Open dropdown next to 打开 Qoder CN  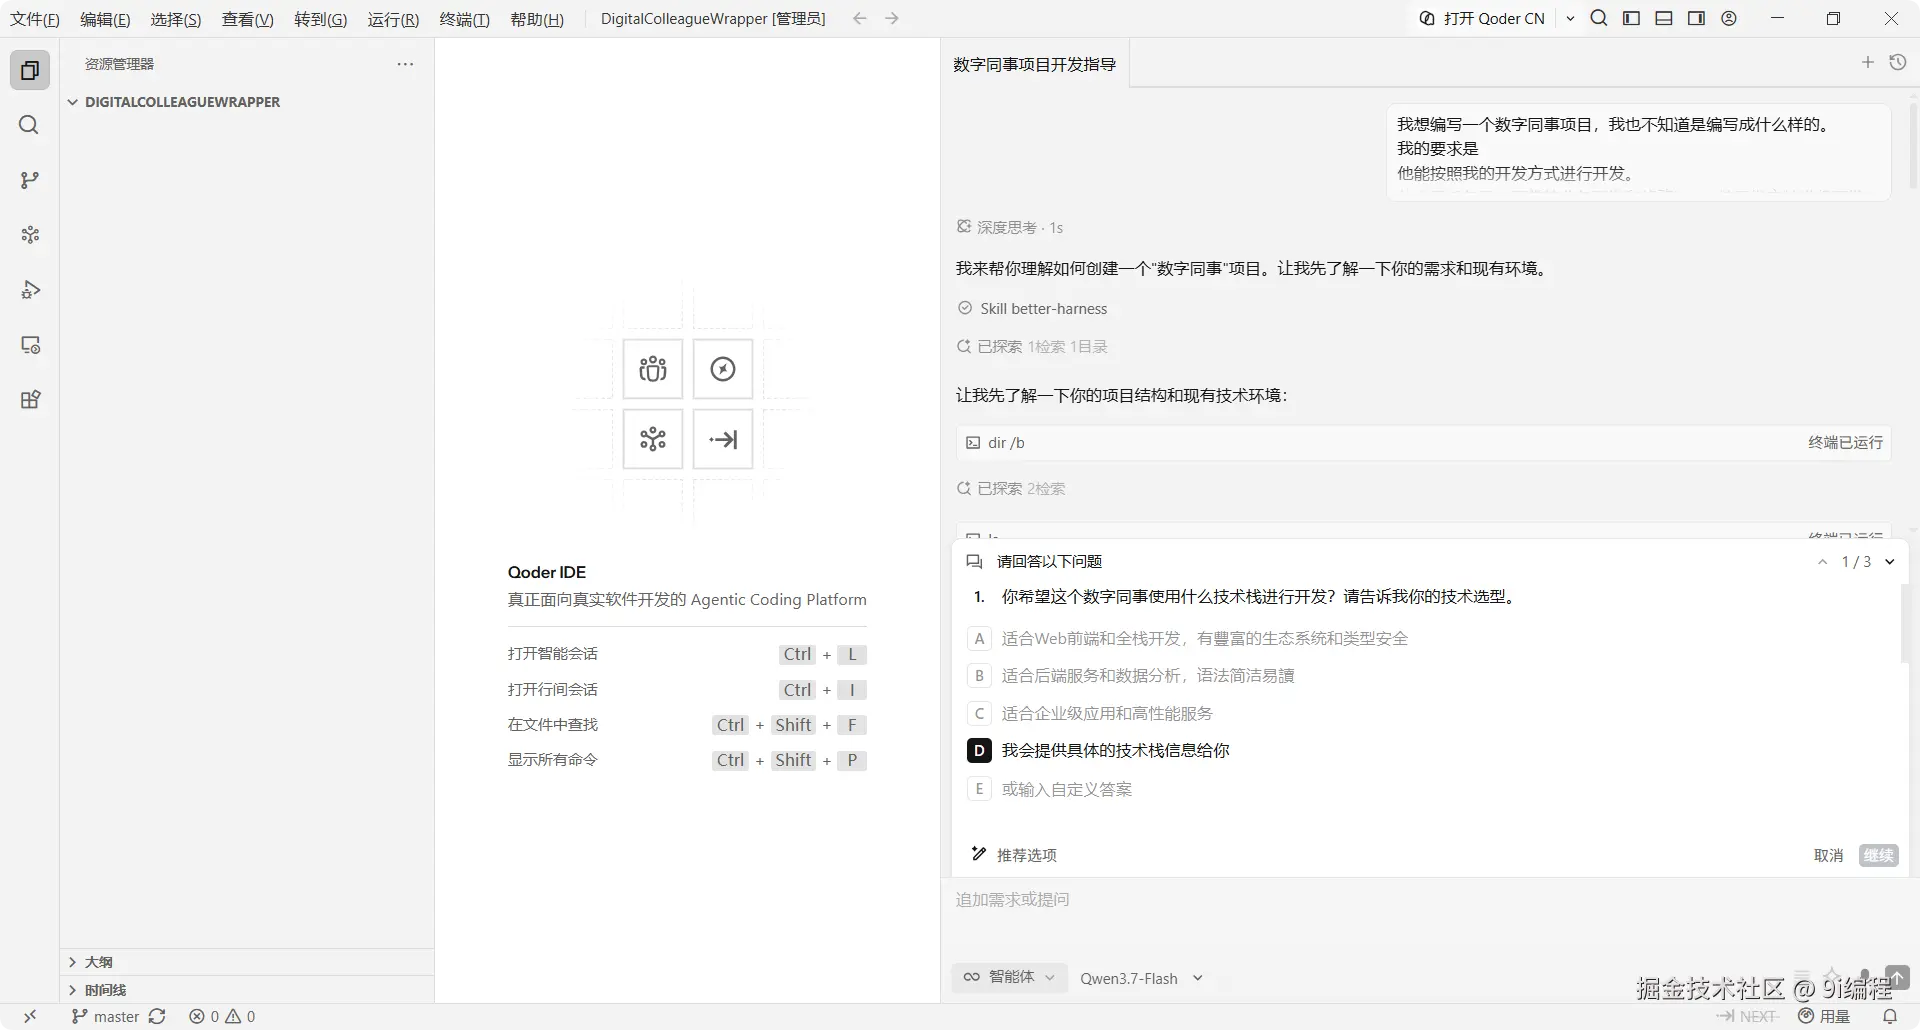(1570, 18)
